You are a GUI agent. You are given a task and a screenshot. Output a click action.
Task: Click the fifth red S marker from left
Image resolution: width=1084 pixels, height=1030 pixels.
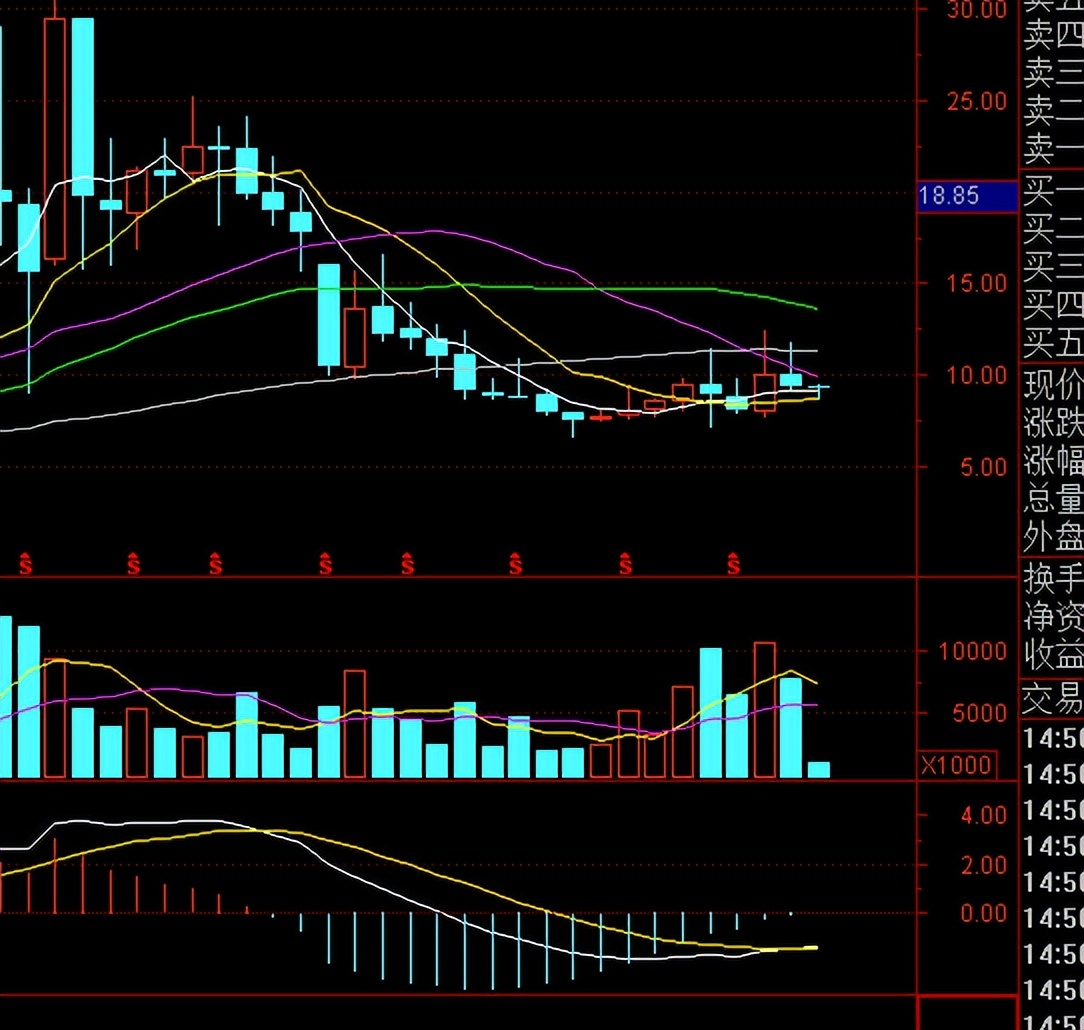pyautogui.click(x=407, y=564)
